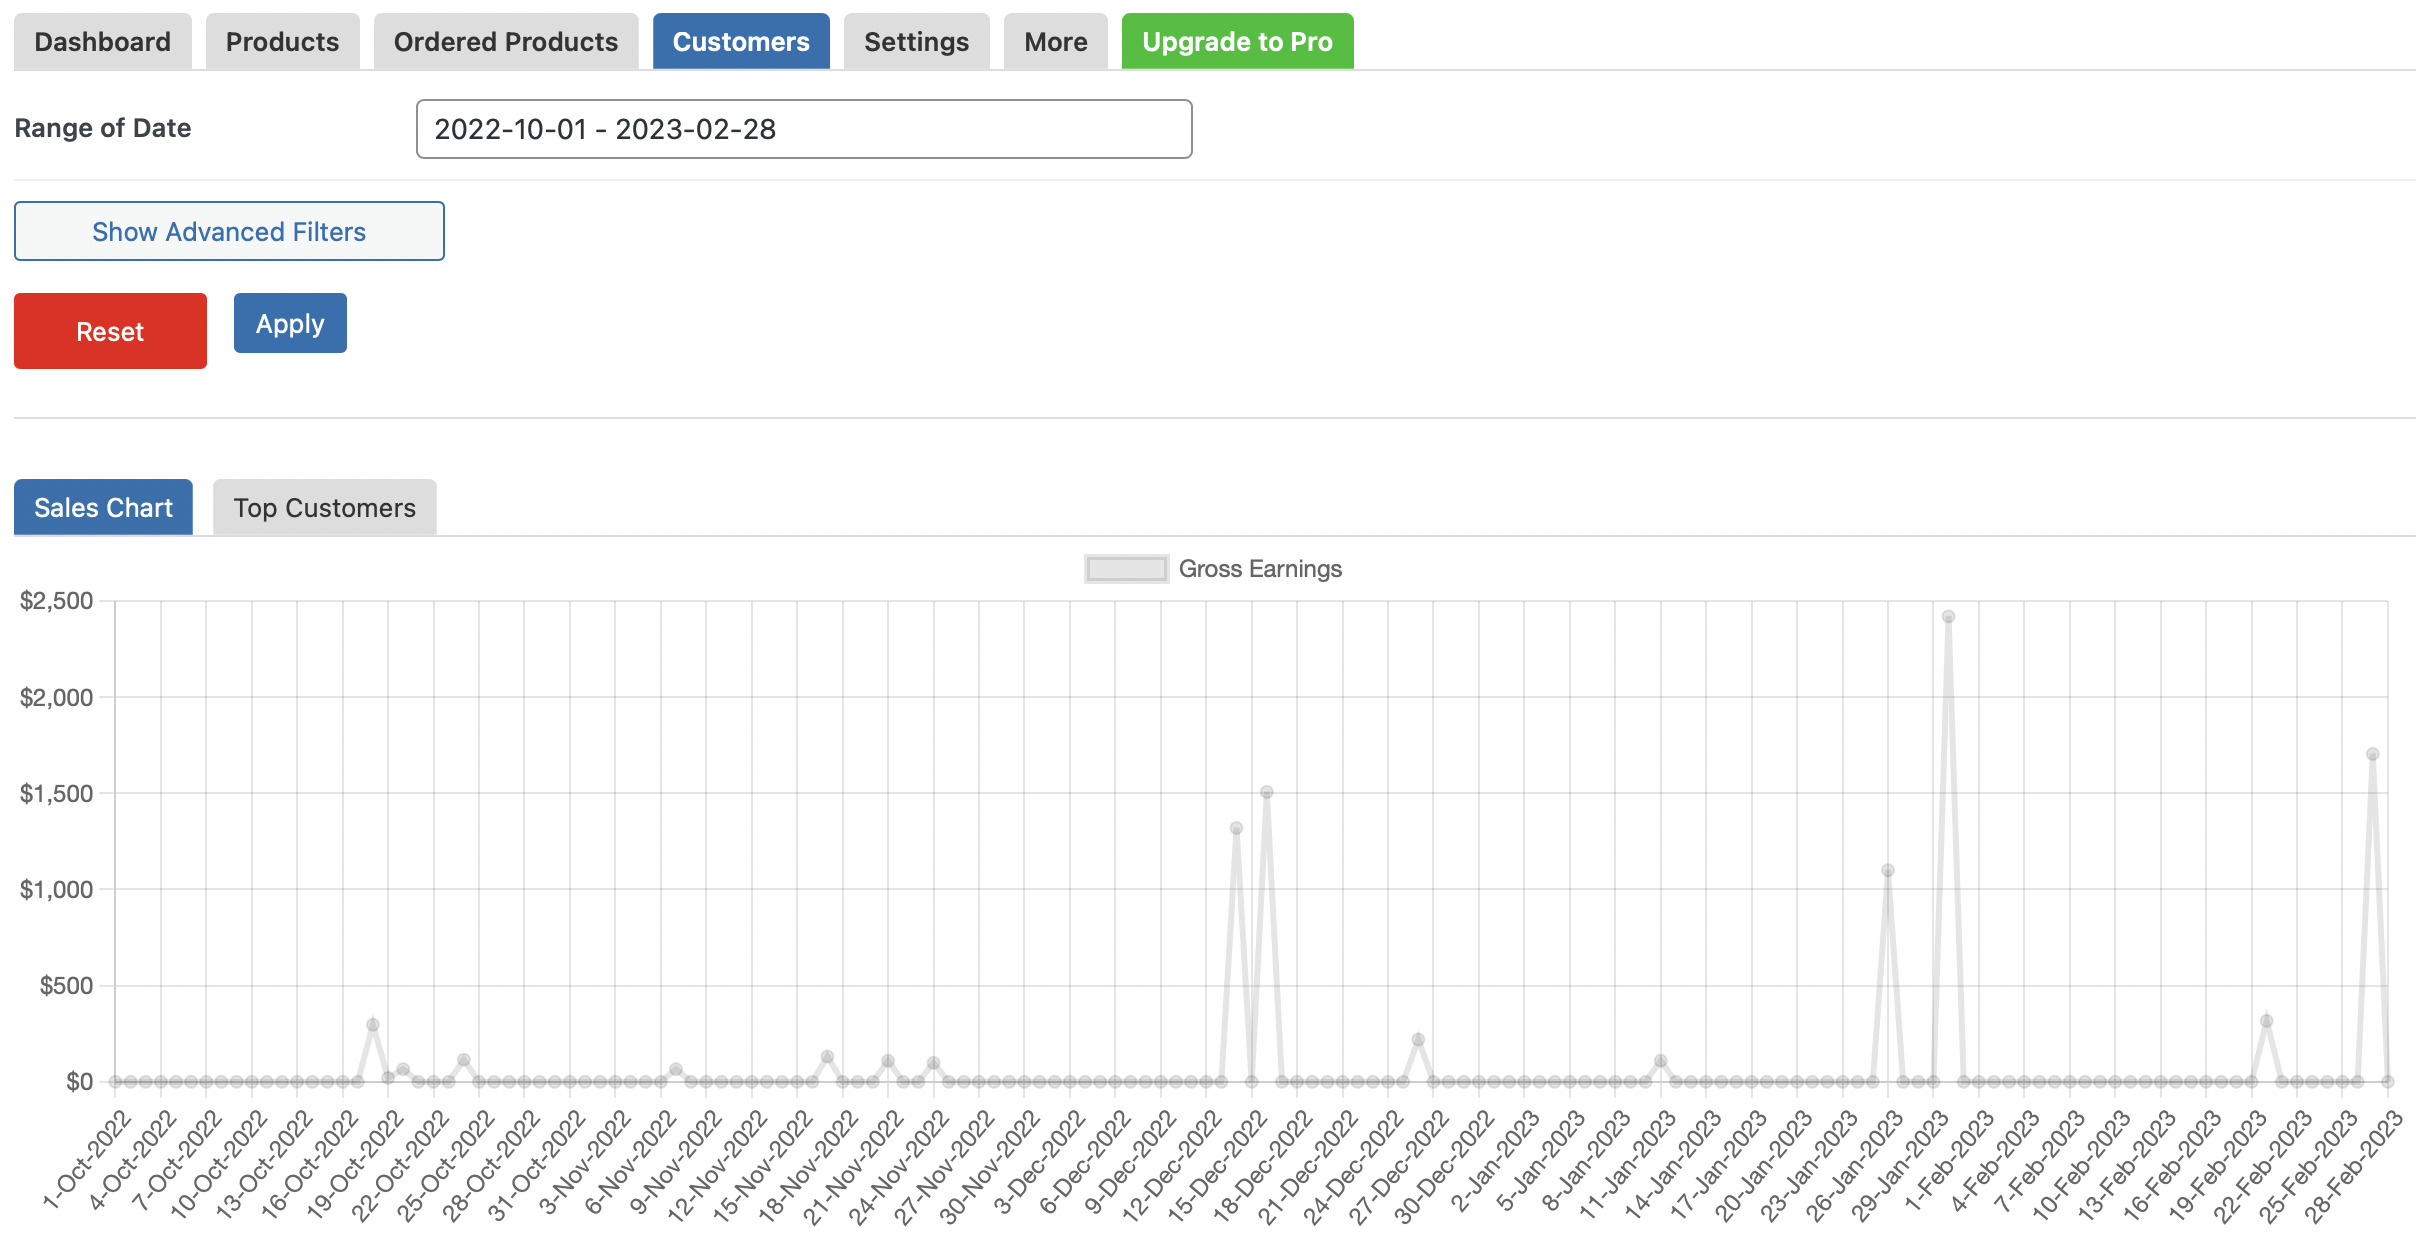Click the data point near 26-Jan-2023 peak

pos(1887,870)
